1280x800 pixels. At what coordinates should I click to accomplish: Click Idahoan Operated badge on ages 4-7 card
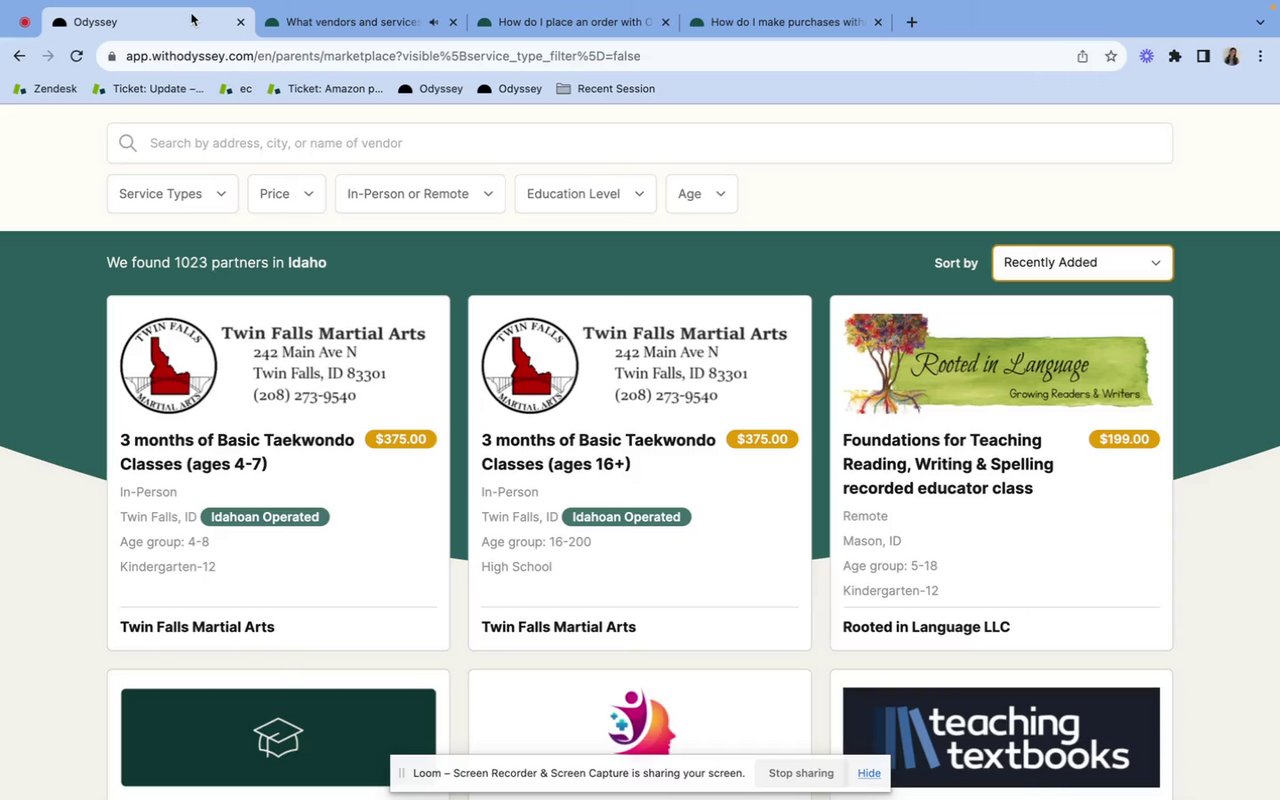265,517
